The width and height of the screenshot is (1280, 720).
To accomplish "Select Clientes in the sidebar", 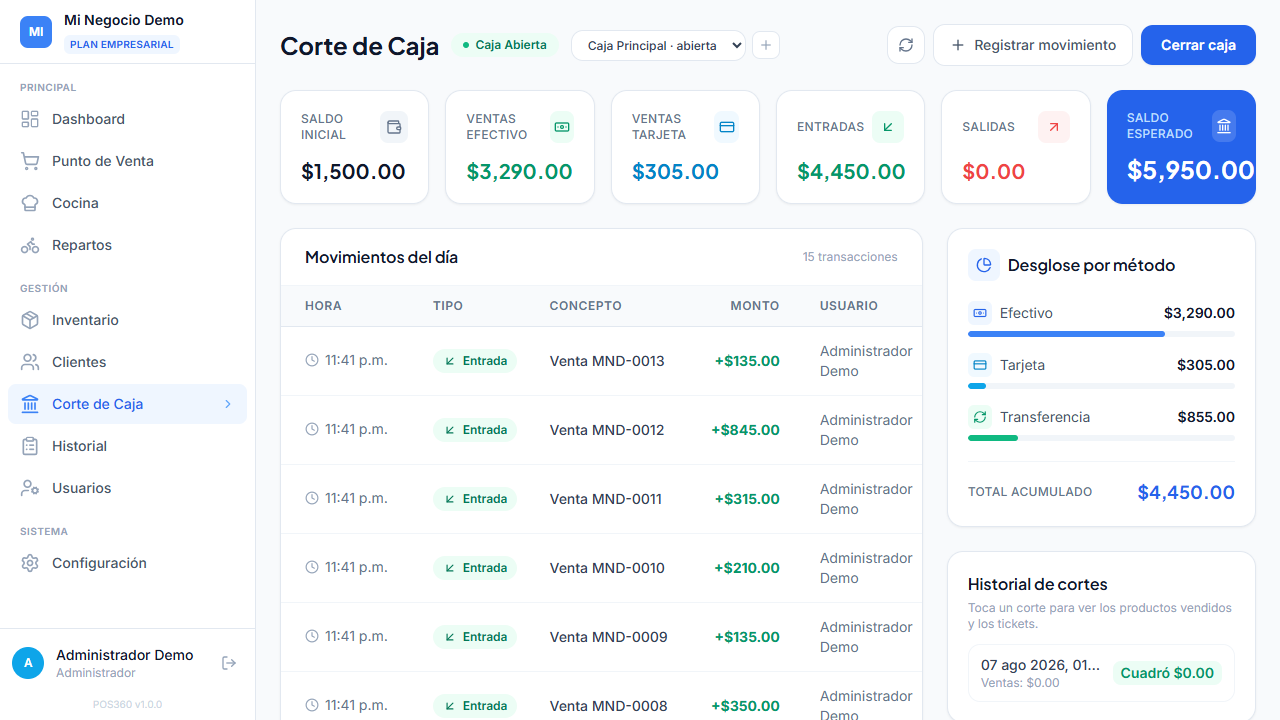I will pyautogui.click(x=127, y=362).
